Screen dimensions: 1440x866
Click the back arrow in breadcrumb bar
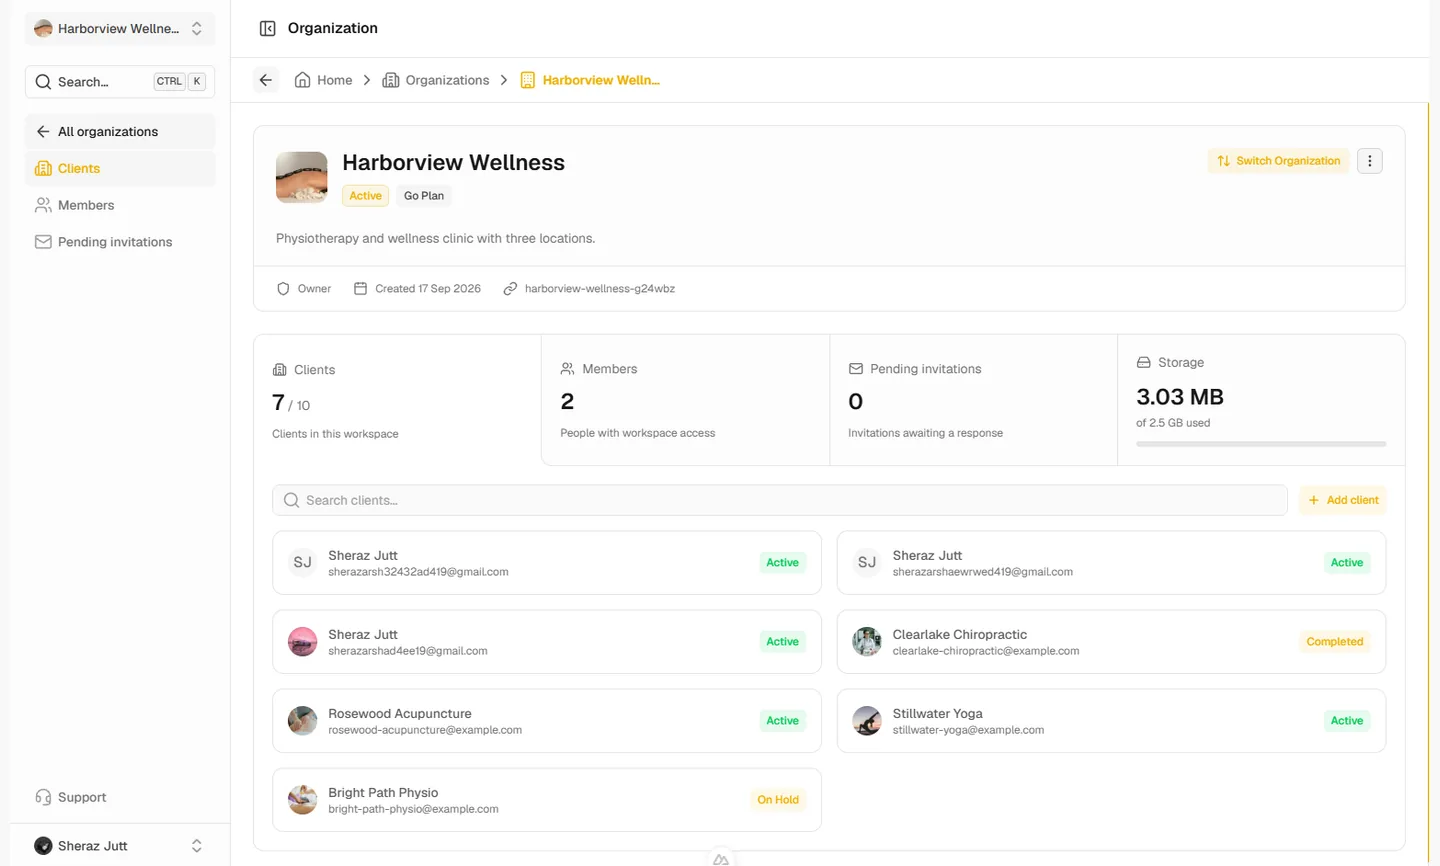[265, 80]
